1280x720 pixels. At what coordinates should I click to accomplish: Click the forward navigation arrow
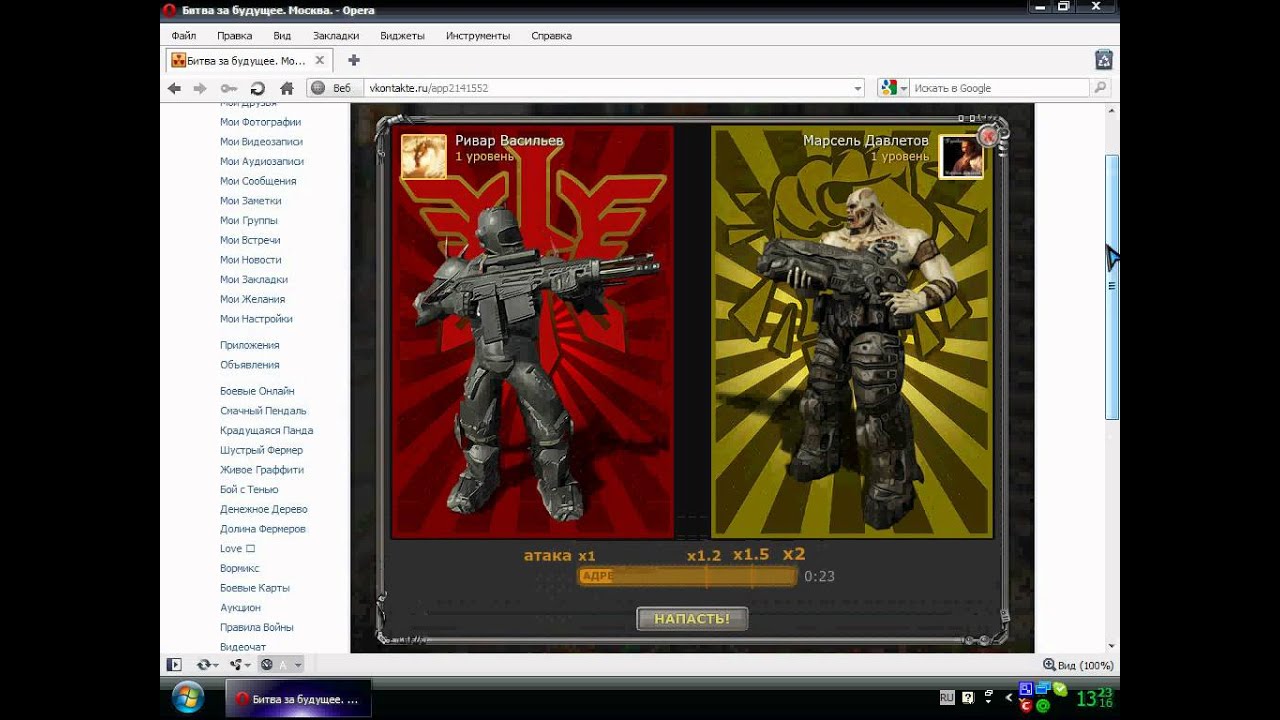tap(200, 88)
